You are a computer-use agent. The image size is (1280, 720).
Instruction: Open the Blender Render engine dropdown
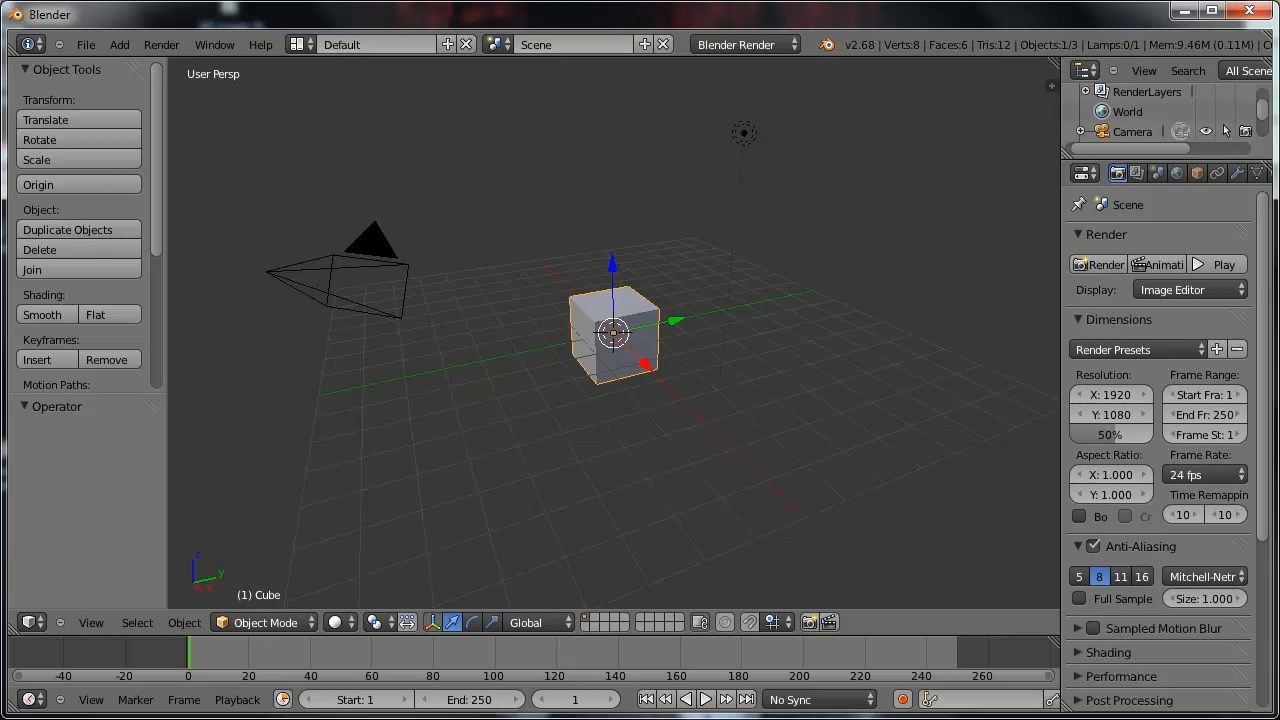(746, 44)
